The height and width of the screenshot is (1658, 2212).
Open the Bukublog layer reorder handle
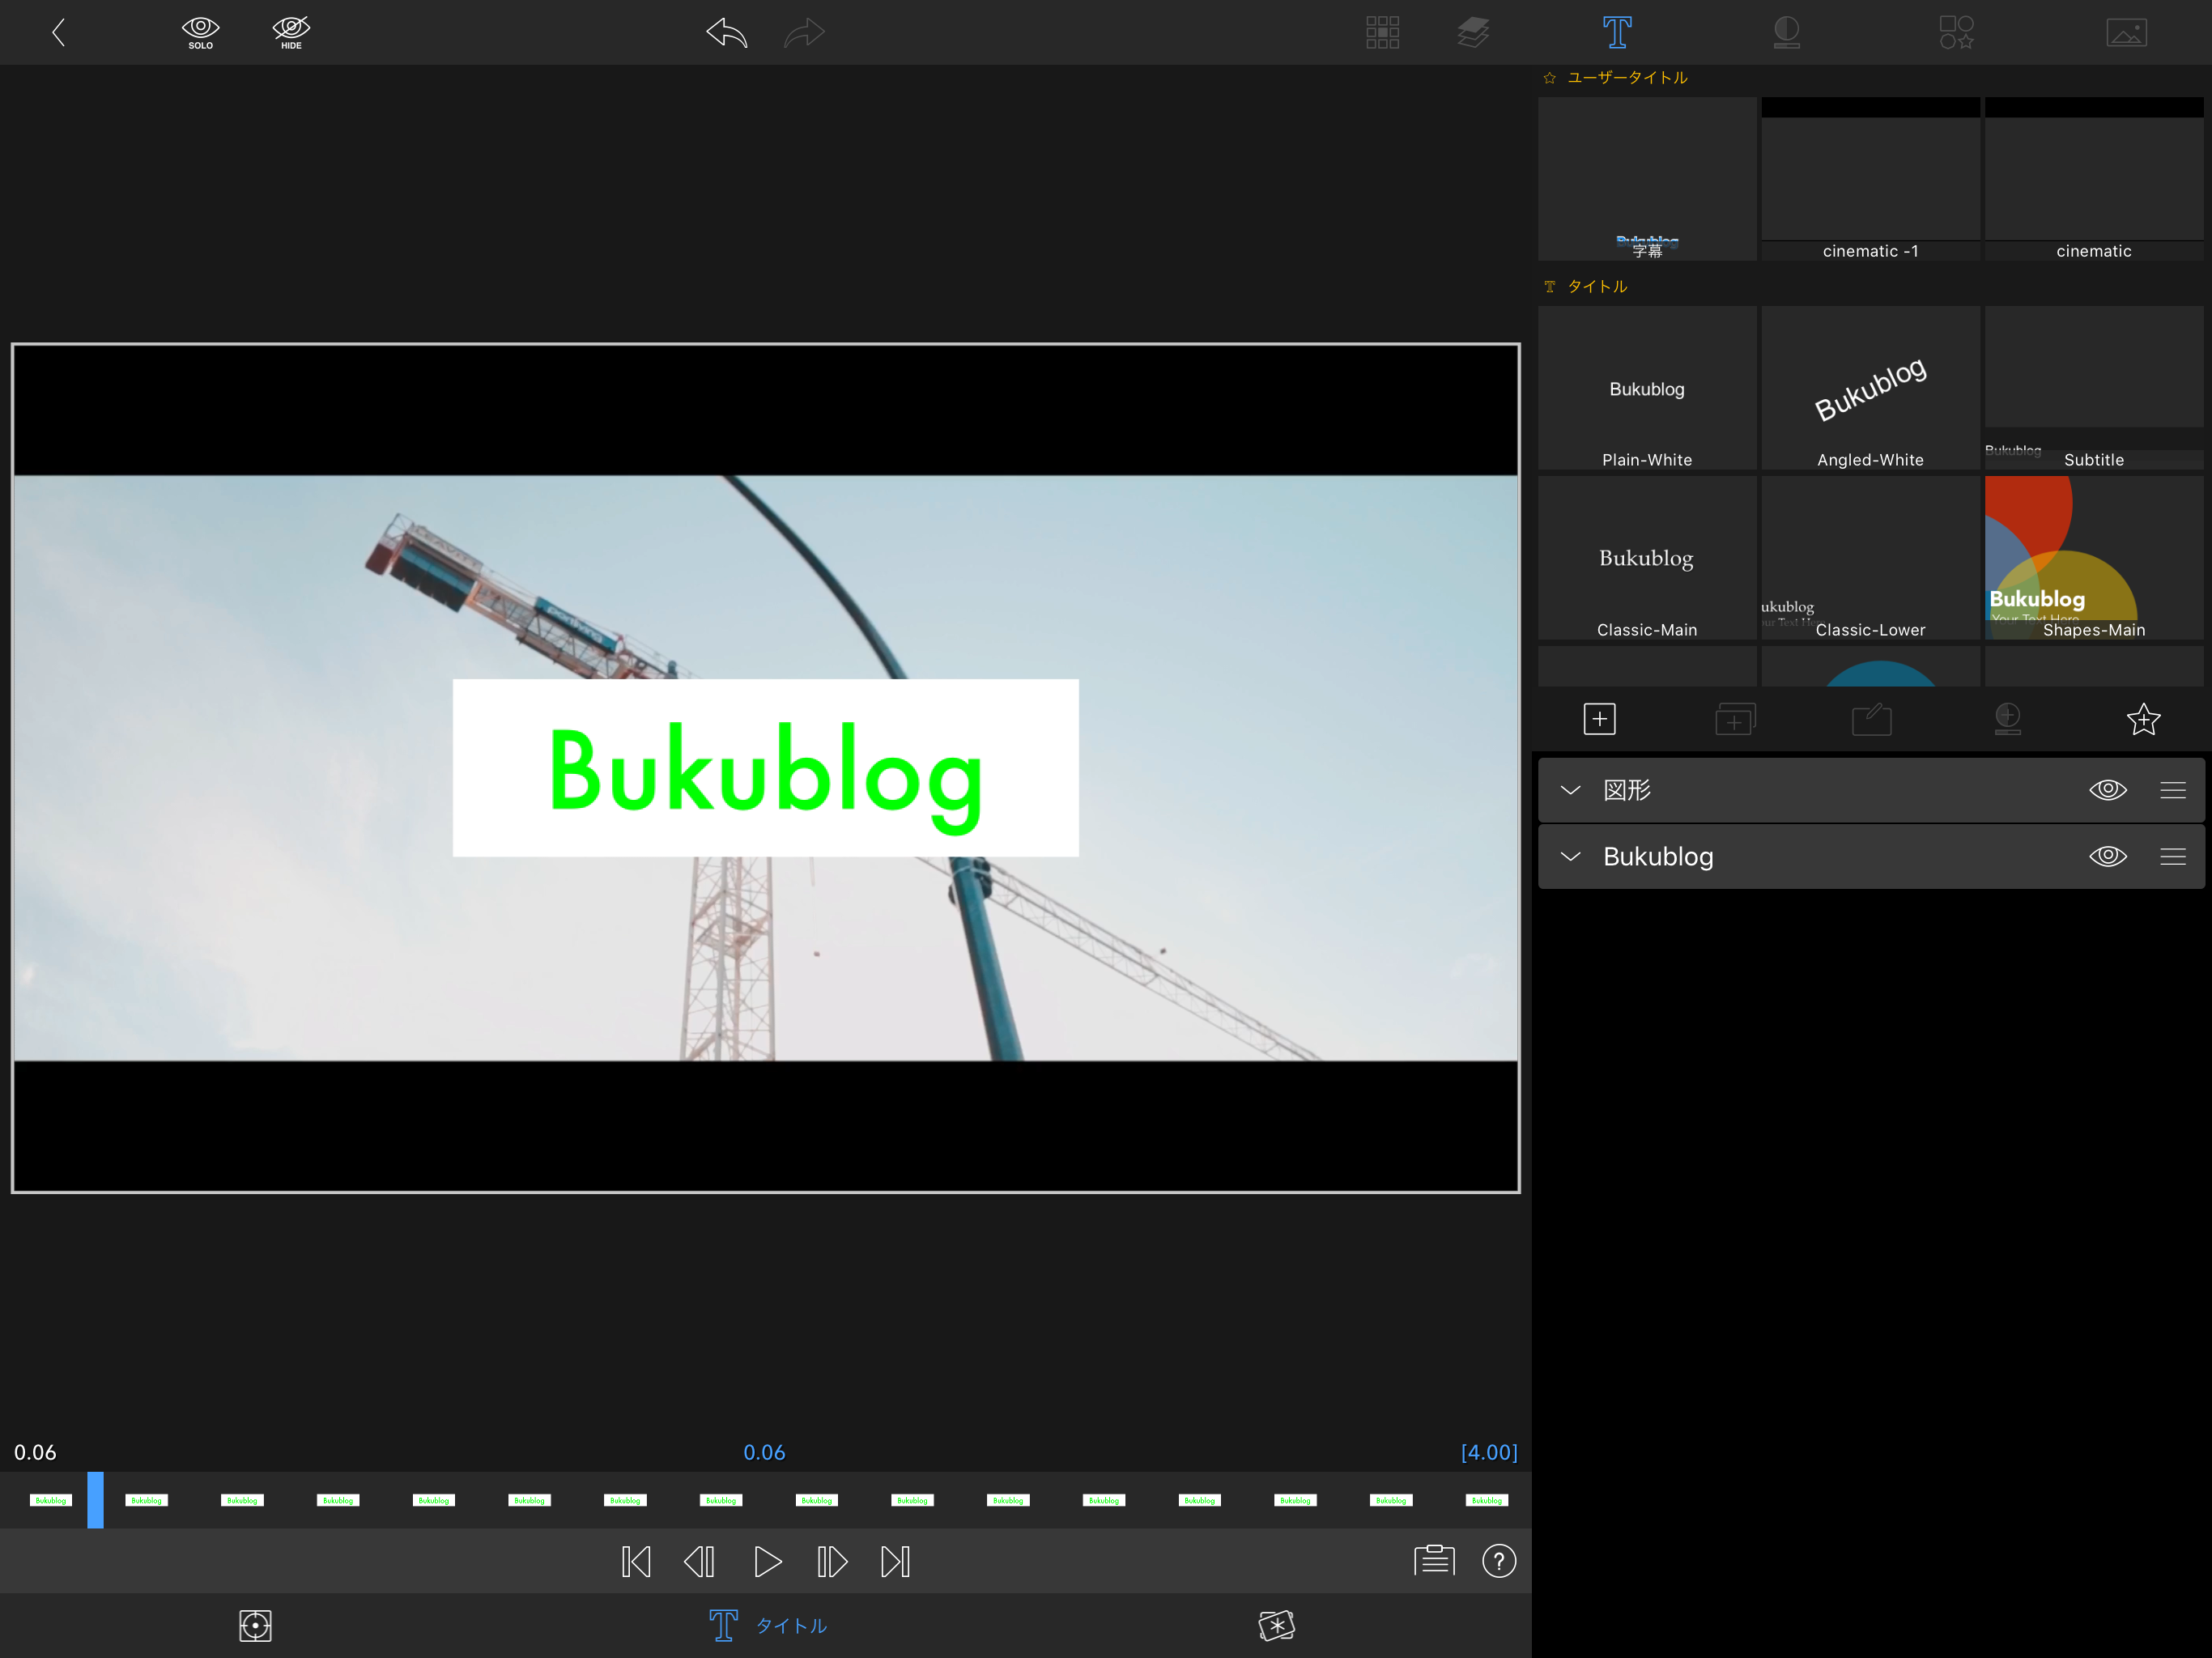(2172, 856)
